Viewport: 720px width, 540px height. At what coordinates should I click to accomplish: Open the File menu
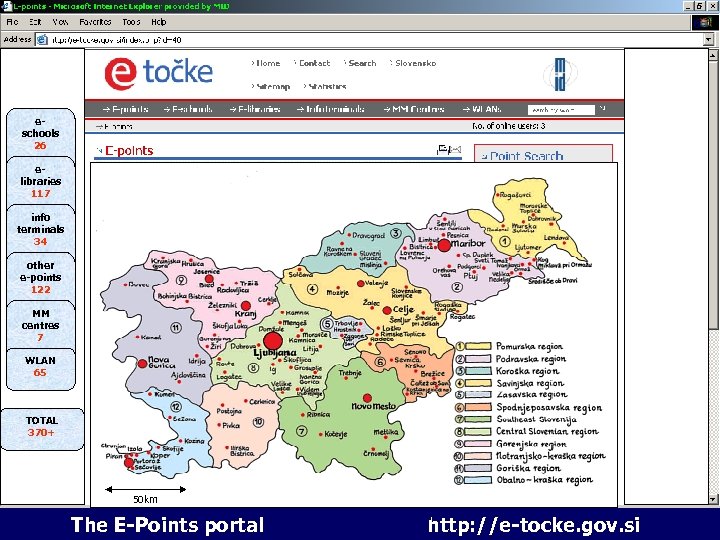tap(12, 22)
